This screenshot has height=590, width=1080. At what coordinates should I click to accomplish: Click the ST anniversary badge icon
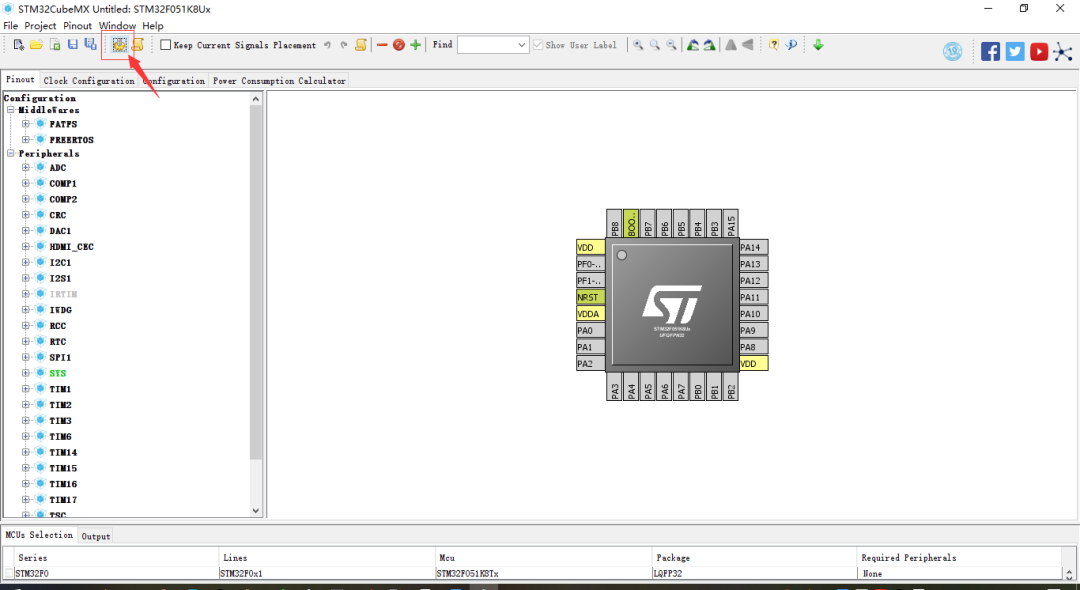[x=953, y=52]
